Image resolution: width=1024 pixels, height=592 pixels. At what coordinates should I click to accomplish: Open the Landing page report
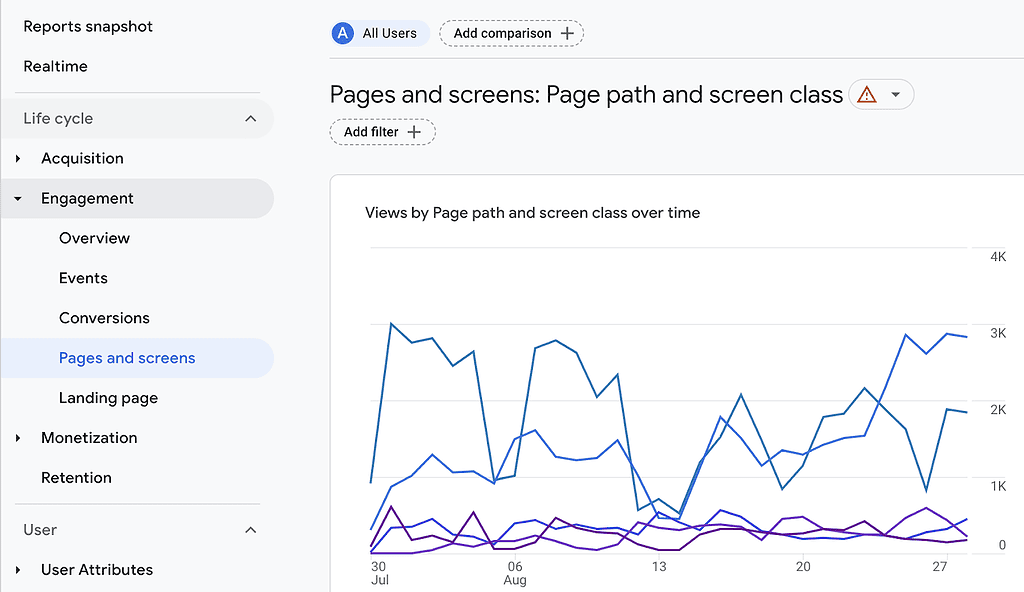click(108, 398)
